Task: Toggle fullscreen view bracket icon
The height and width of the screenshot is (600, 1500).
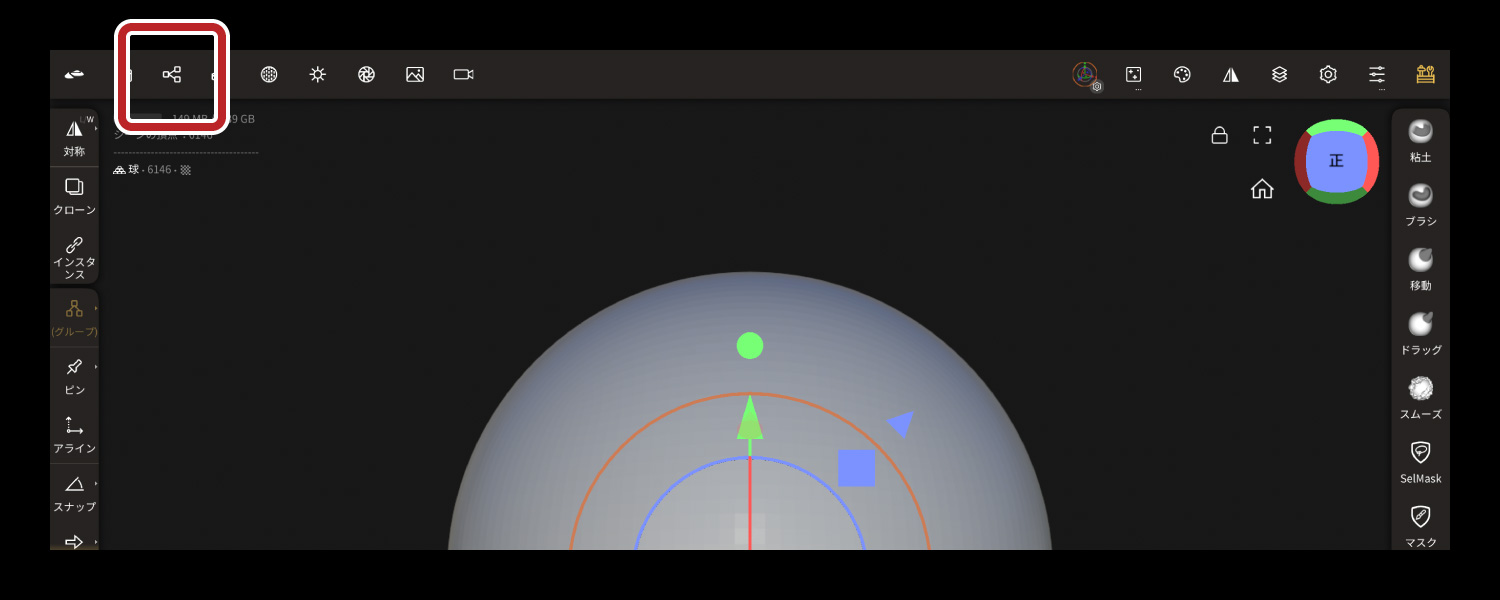Action: coord(1262,135)
